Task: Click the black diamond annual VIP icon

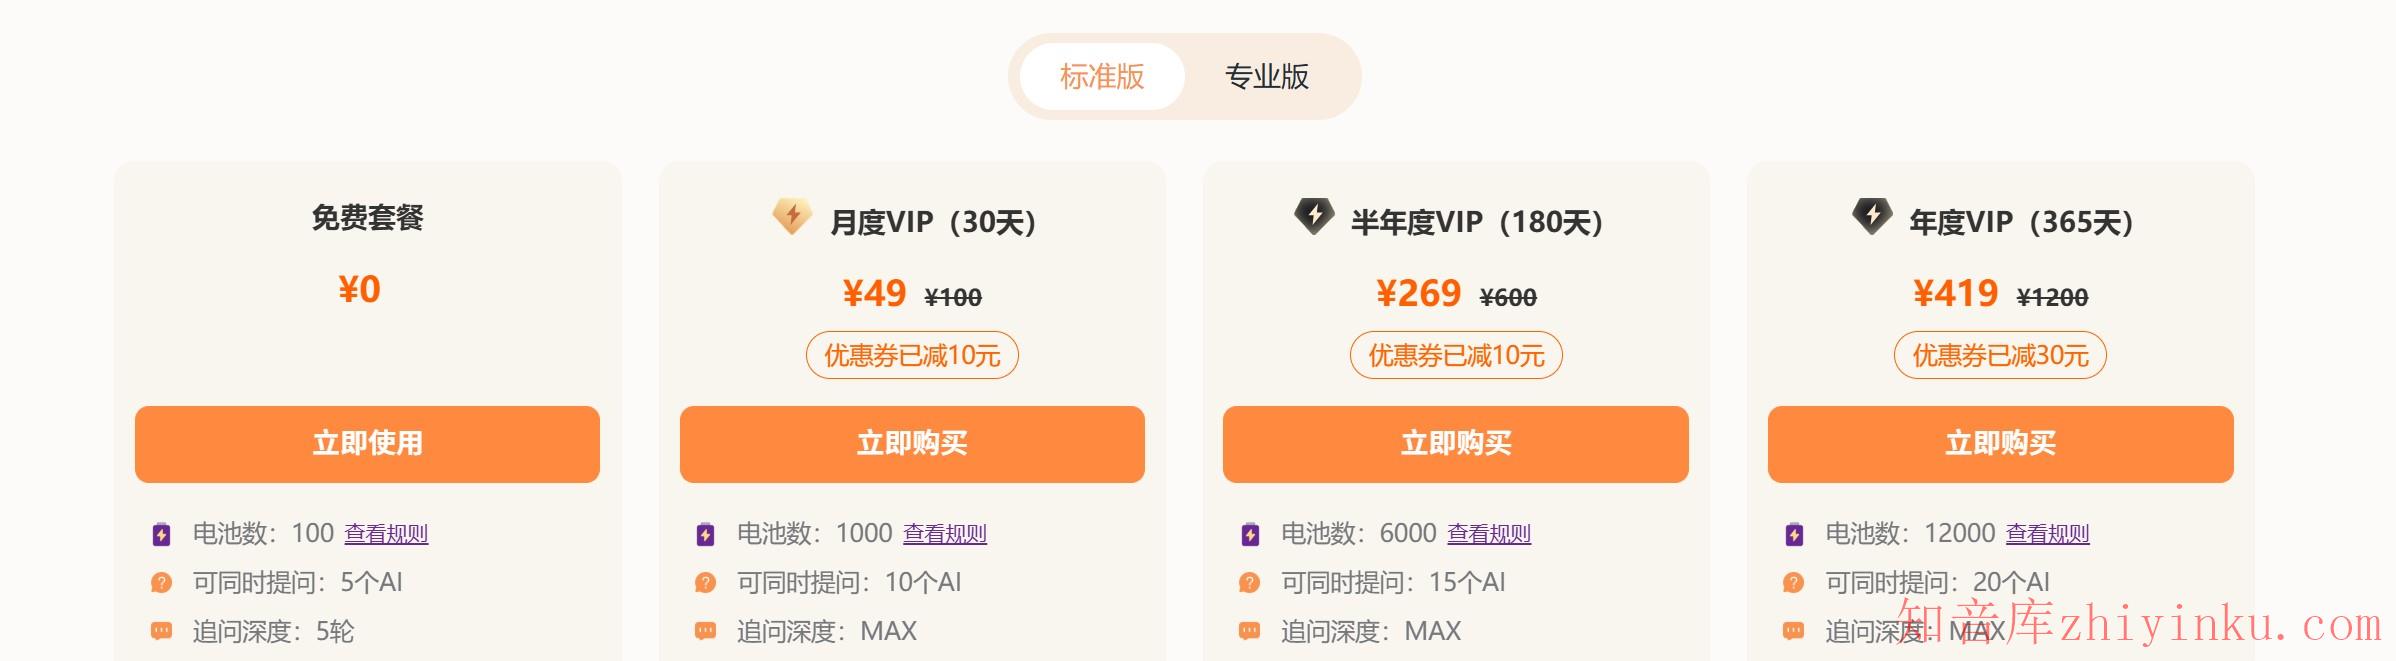Action: 1872,216
